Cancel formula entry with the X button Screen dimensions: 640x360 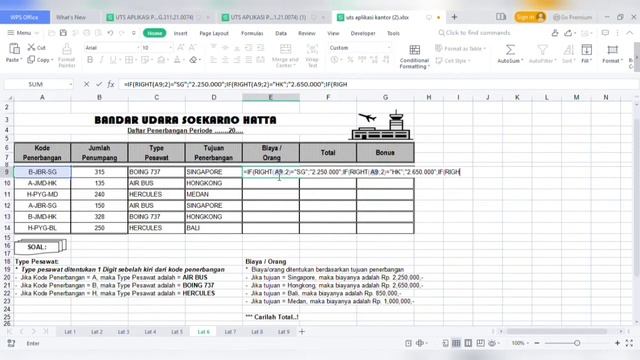(x=86, y=84)
